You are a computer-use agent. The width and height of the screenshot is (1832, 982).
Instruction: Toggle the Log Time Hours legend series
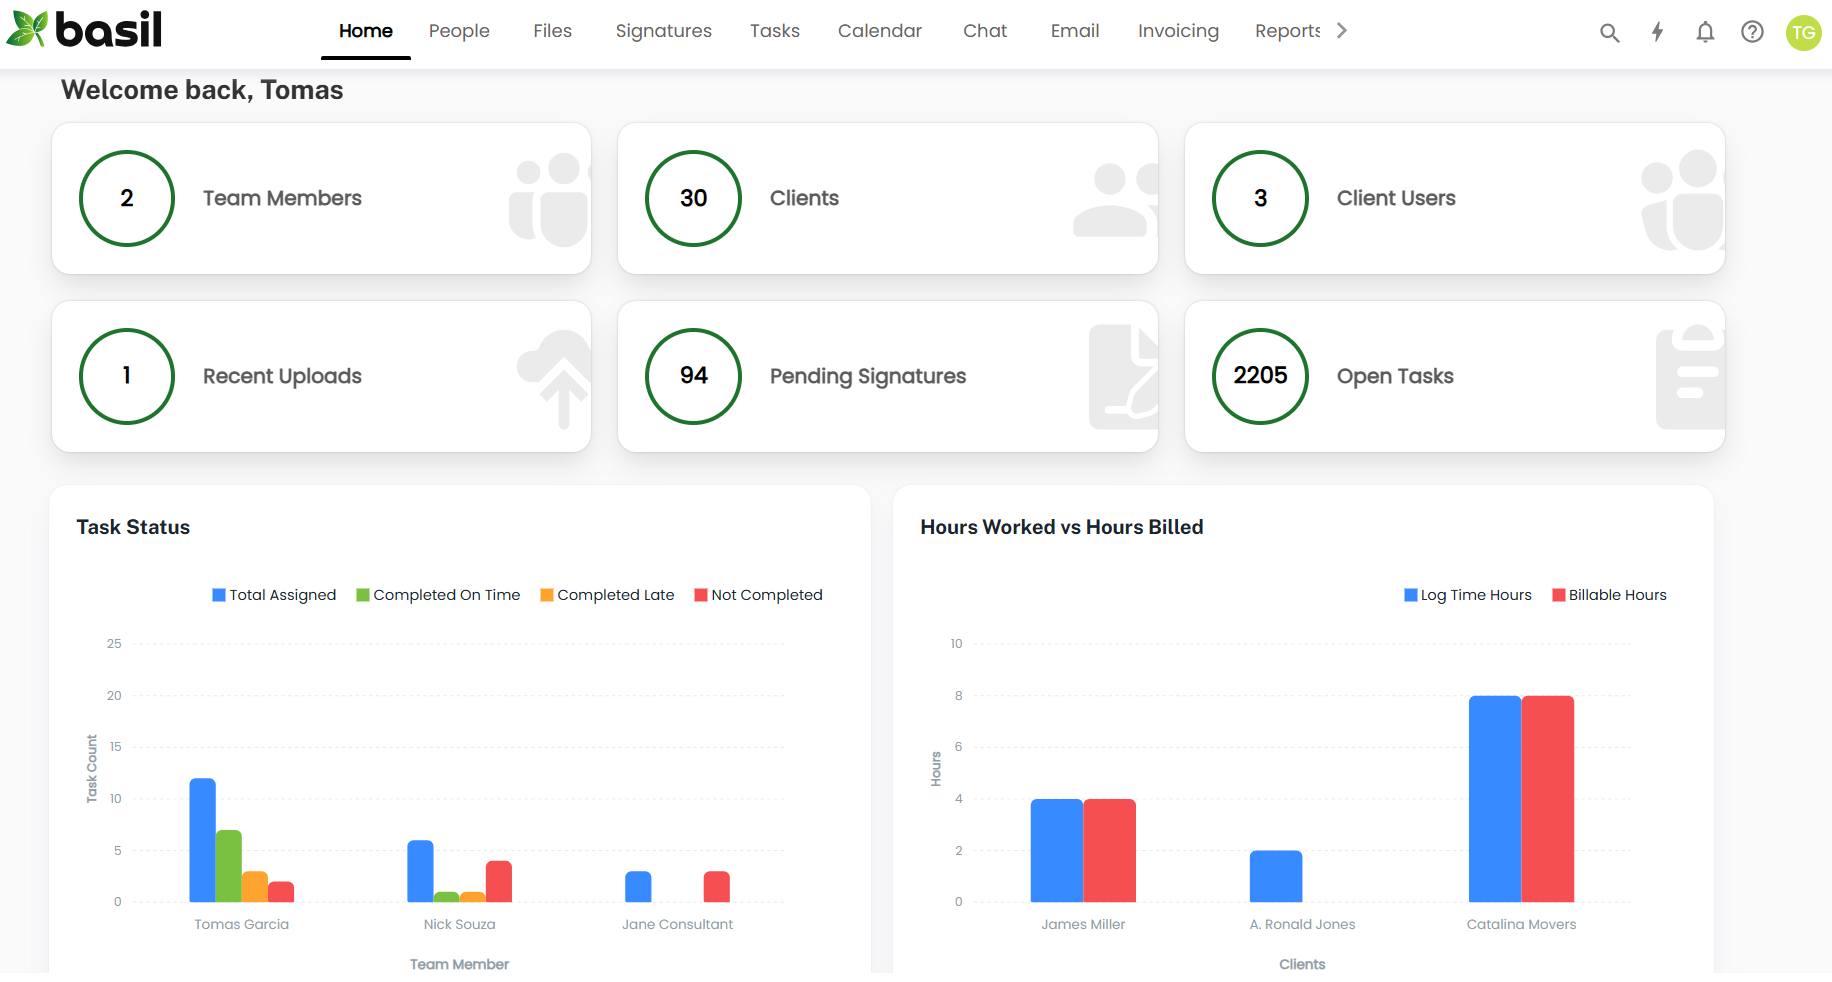1467,595
